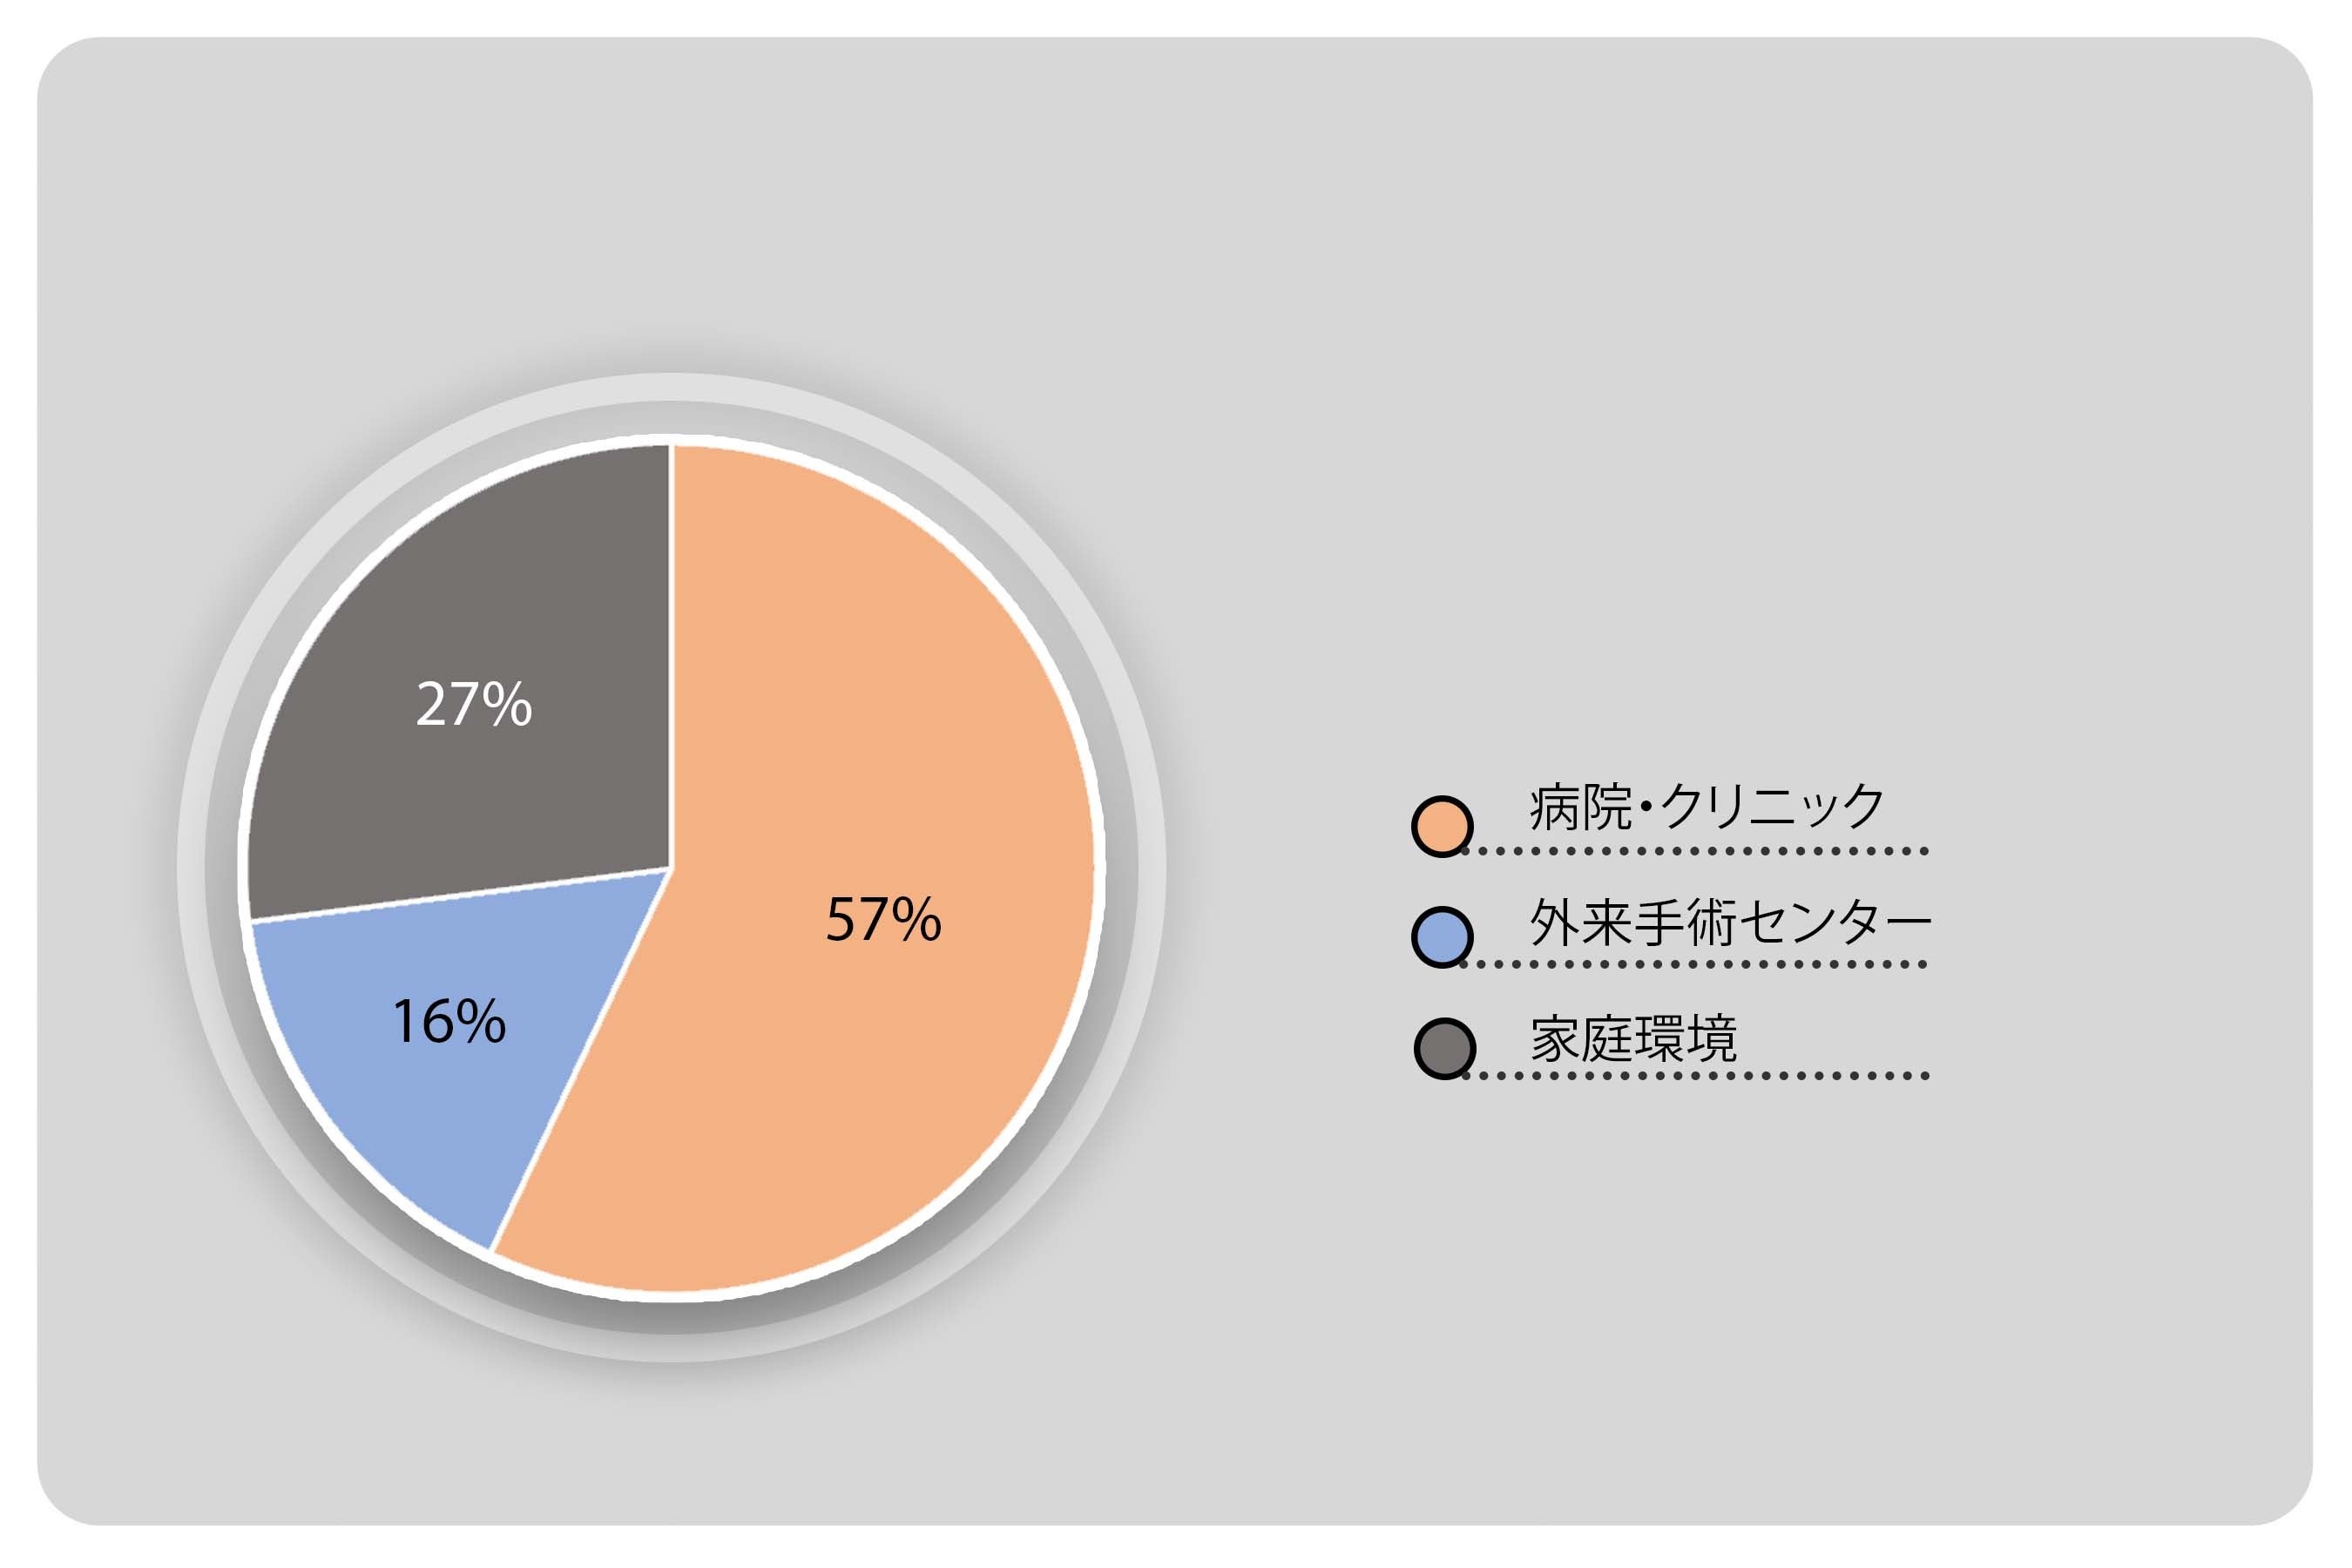Click the blue legend circle for 外来手術センター
Viewport: 2352px width, 1568px height.
click(x=1441, y=938)
